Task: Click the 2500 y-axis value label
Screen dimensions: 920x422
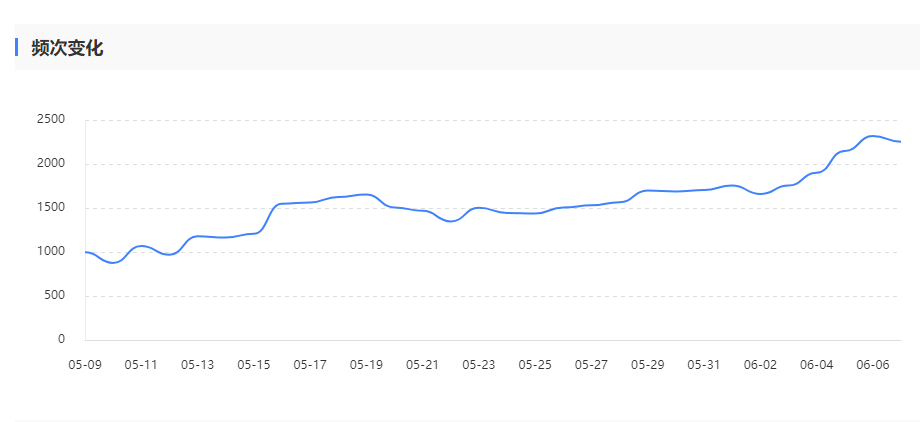Action: coord(50,120)
